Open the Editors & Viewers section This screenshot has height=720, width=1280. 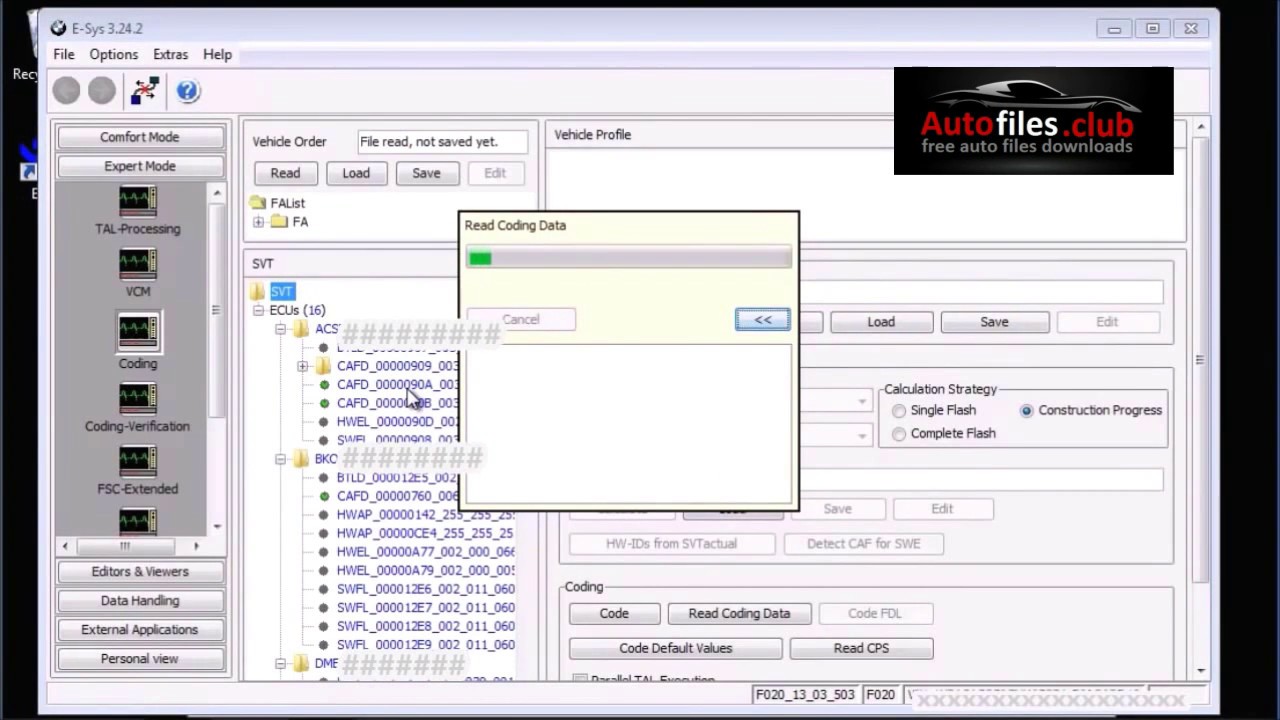(x=140, y=571)
